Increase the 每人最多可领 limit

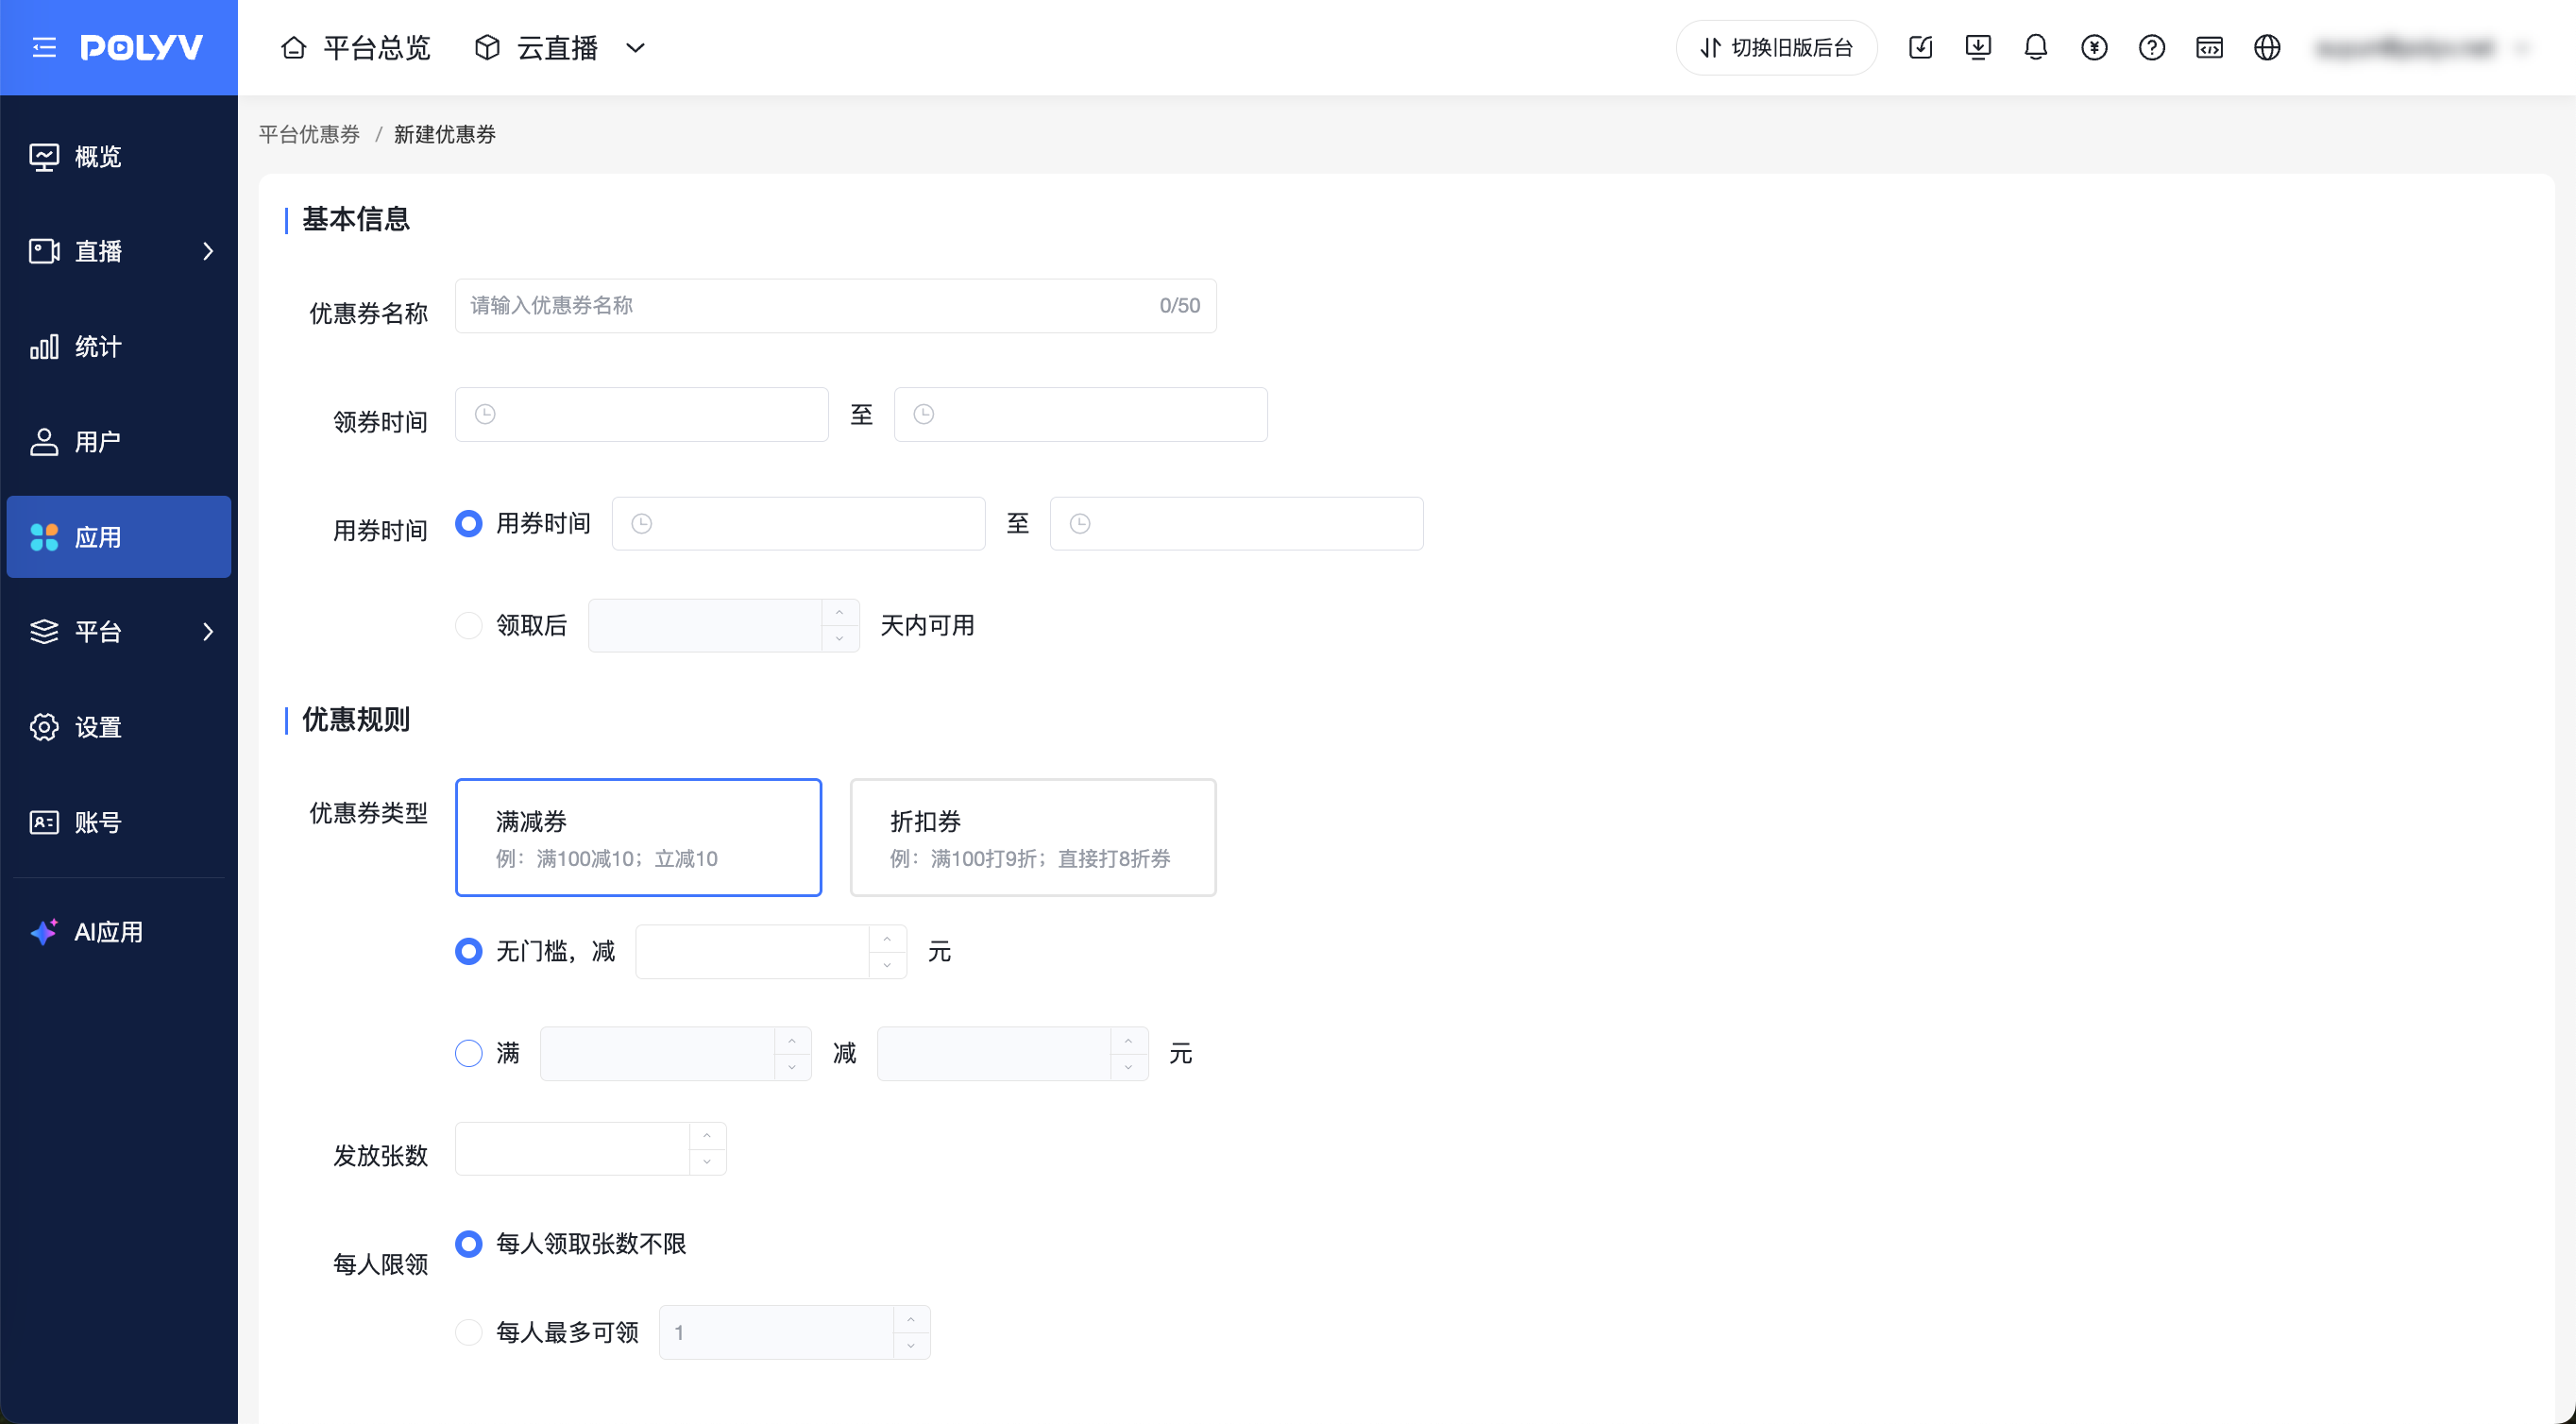click(911, 1319)
